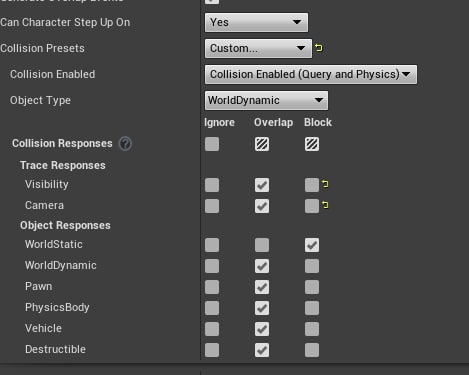The width and height of the screenshot is (469, 375).
Task: Enable Block for Pawn object response
Action: point(312,287)
